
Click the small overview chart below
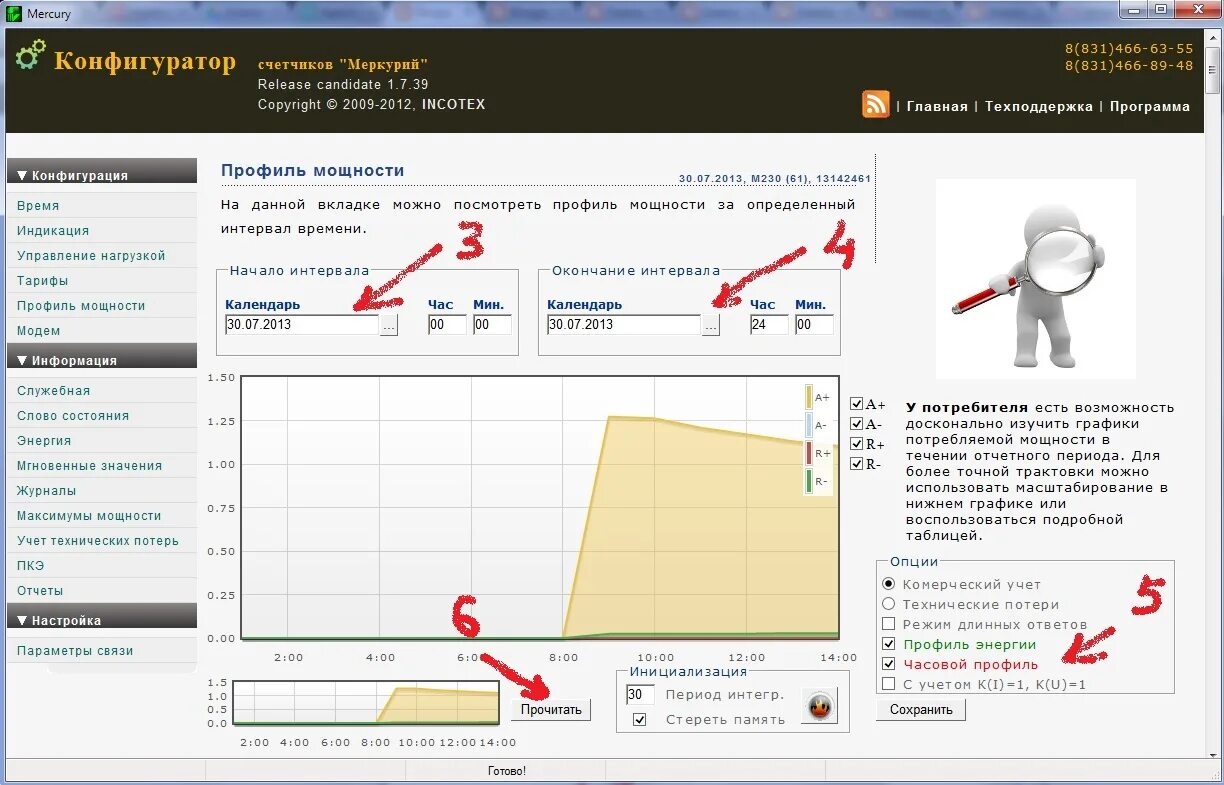point(366,702)
